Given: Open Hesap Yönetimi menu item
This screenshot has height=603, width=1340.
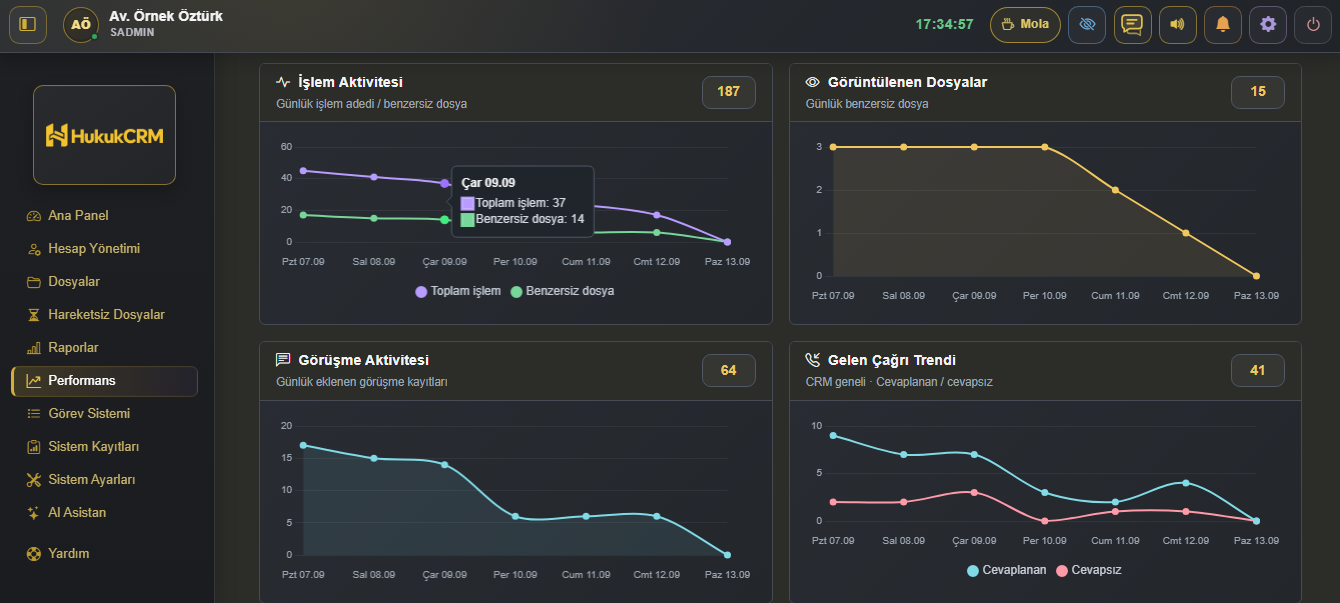Looking at the screenshot, I should (x=104, y=249).
